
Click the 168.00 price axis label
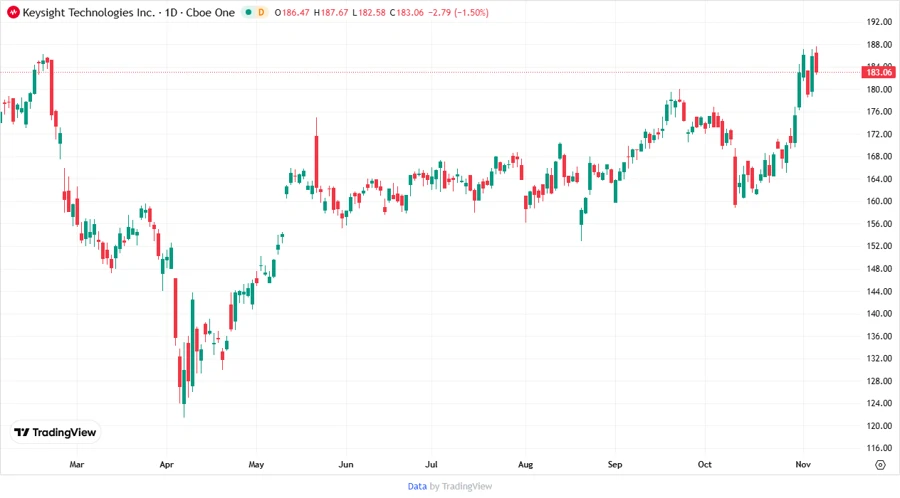click(879, 156)
